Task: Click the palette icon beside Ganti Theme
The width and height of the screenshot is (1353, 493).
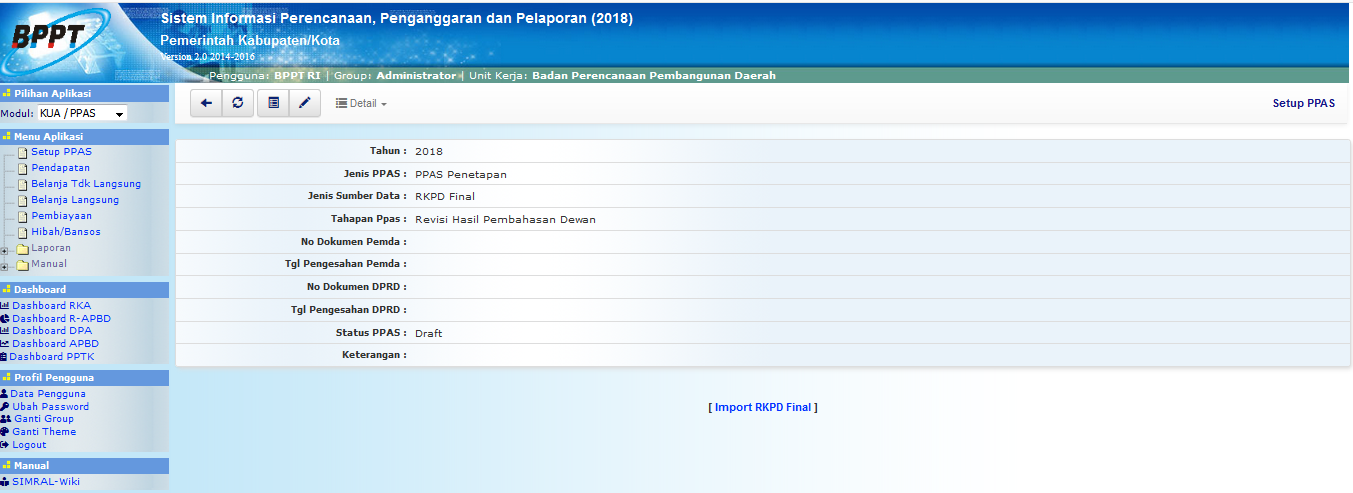Action: point(5,432)
